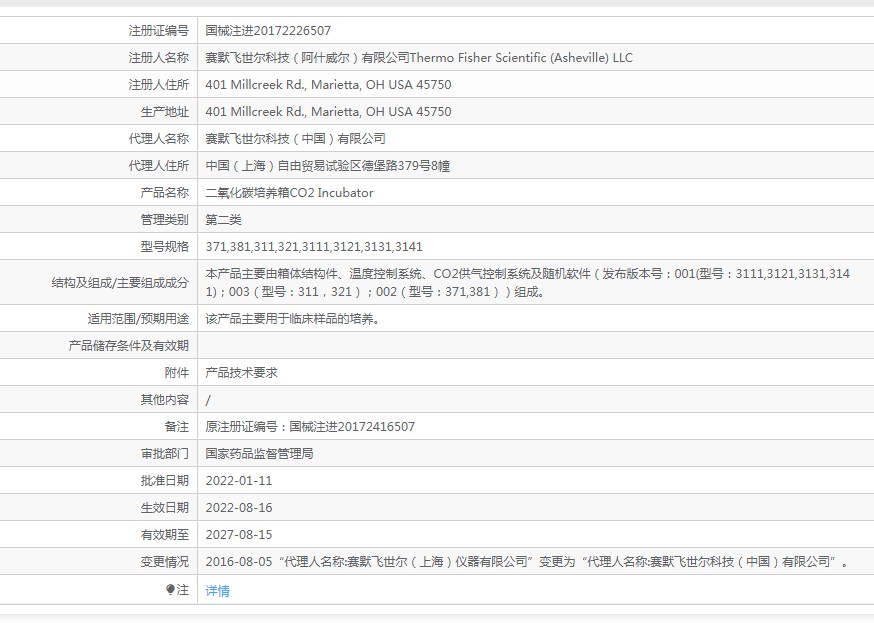Select agent name 赛默飞世尔科技（中国）有限公司
This screenshot has height=623, width=874.
(x=295, y=139)
